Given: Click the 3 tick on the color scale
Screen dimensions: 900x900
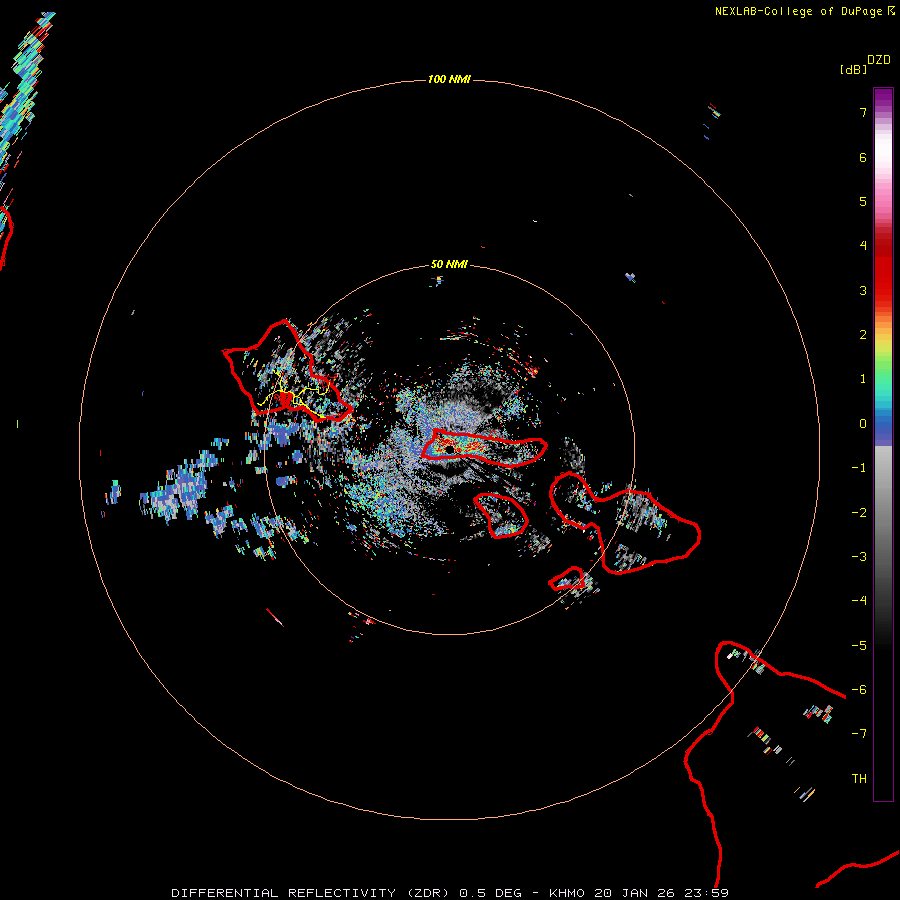Looking at the screenshot, I should [x=863, y=290].
